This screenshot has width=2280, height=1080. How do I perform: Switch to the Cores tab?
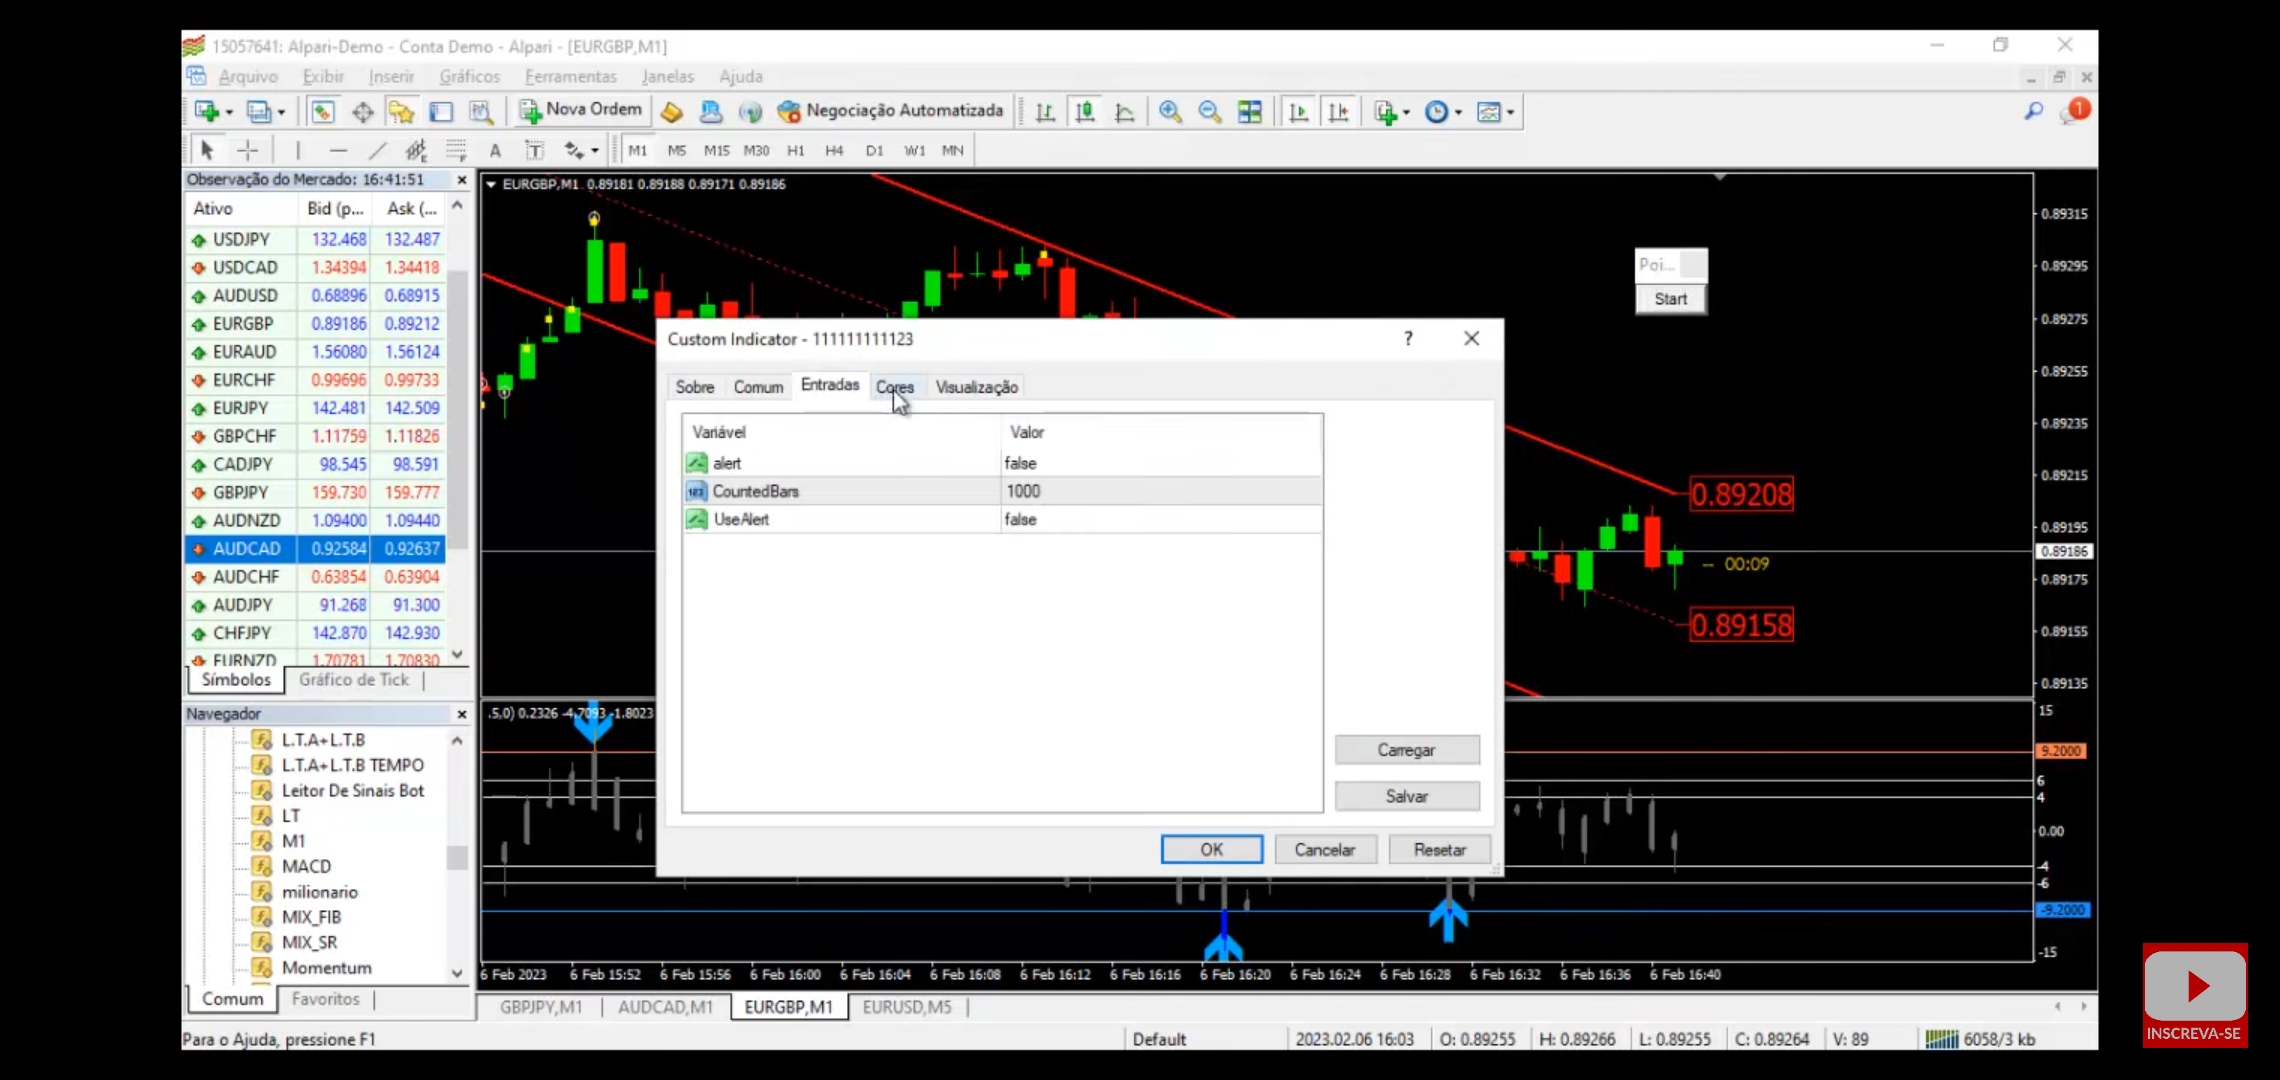point(894,387)
